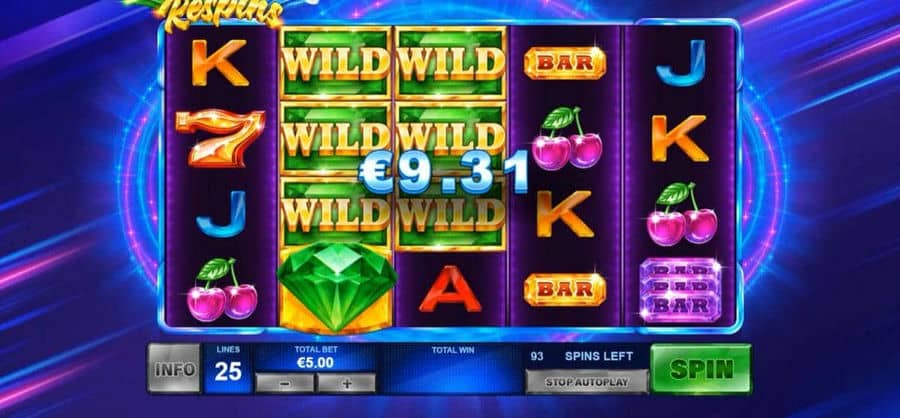This screenshot has width=900, height=418.
Task: Select the top BAR symbol on fourth reel
Action: point(565,63)
